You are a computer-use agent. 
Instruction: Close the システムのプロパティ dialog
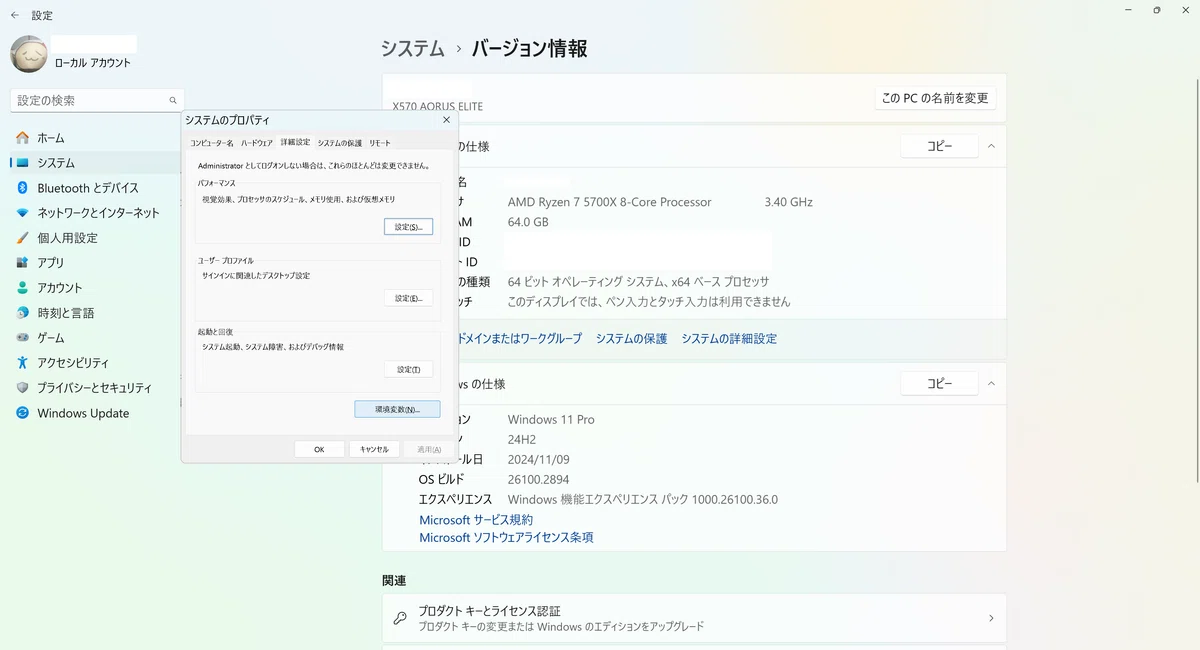point(446,120)
